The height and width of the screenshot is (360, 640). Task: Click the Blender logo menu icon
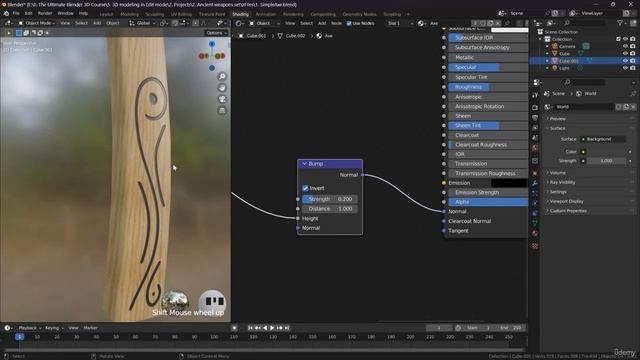[x=6, y=13]
